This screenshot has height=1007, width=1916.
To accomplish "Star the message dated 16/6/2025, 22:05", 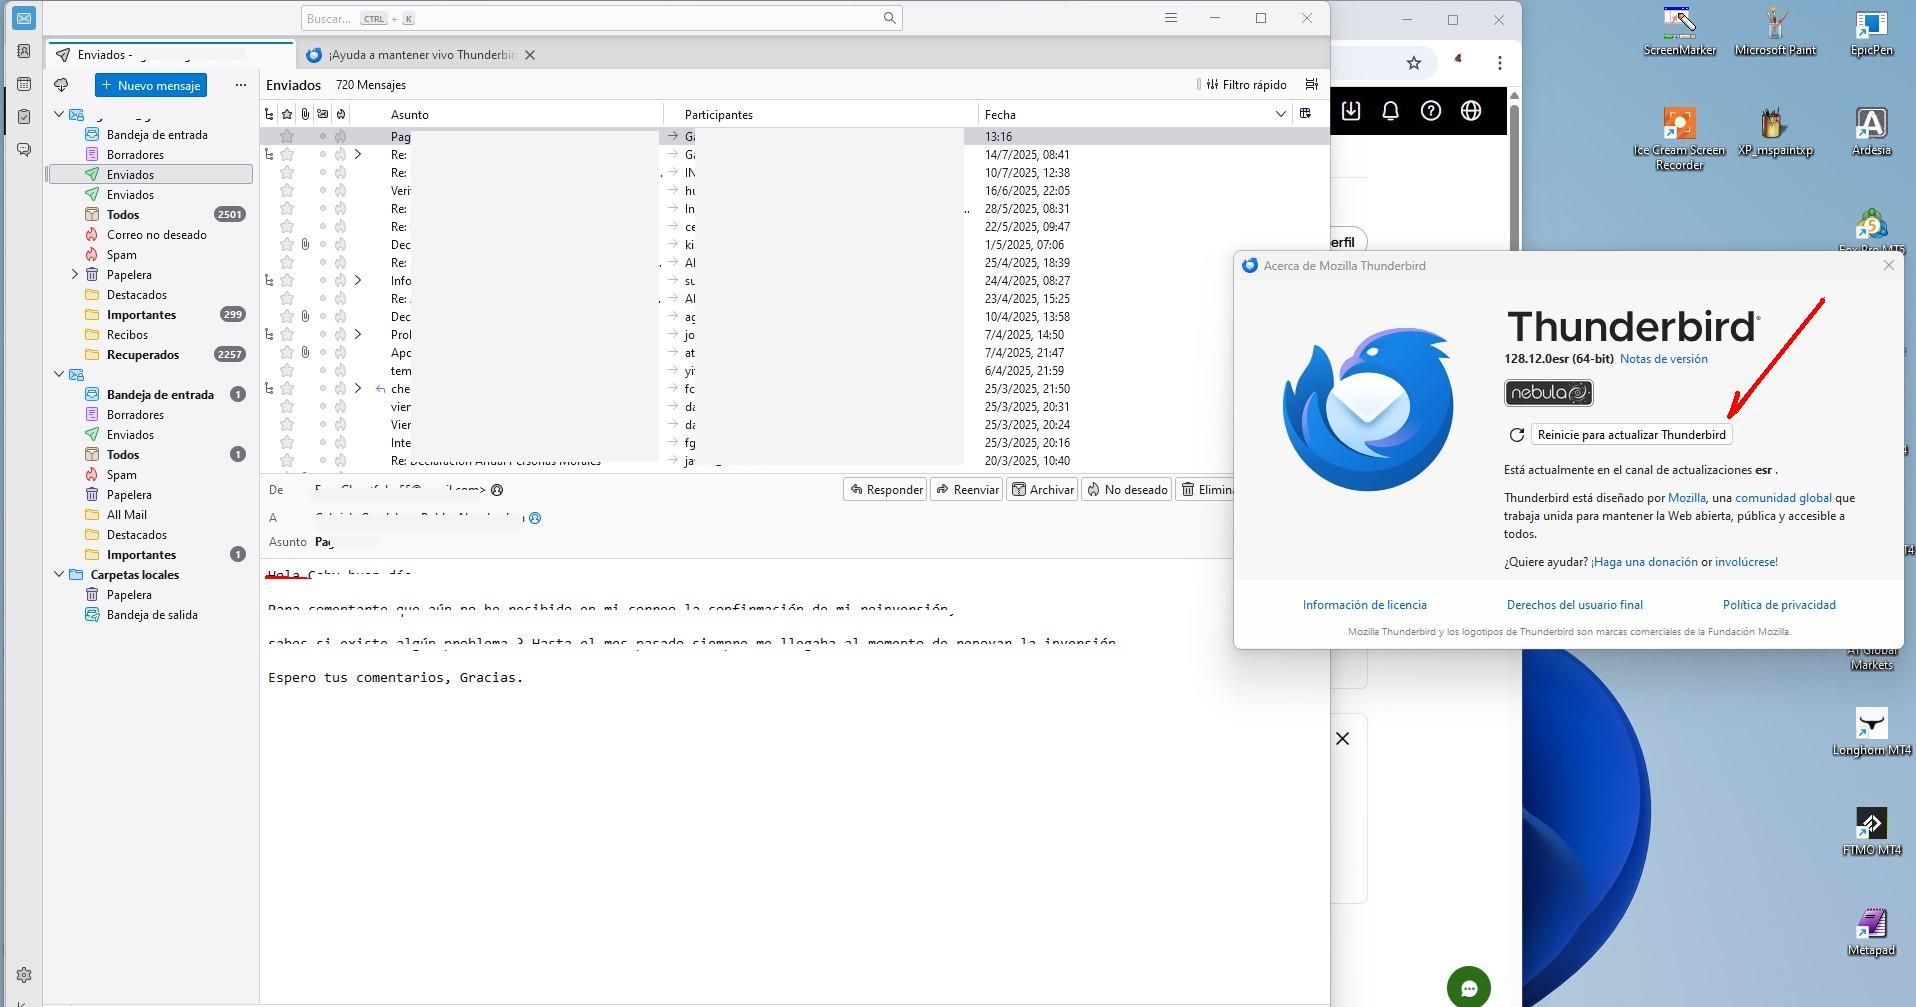I will 287,191.
